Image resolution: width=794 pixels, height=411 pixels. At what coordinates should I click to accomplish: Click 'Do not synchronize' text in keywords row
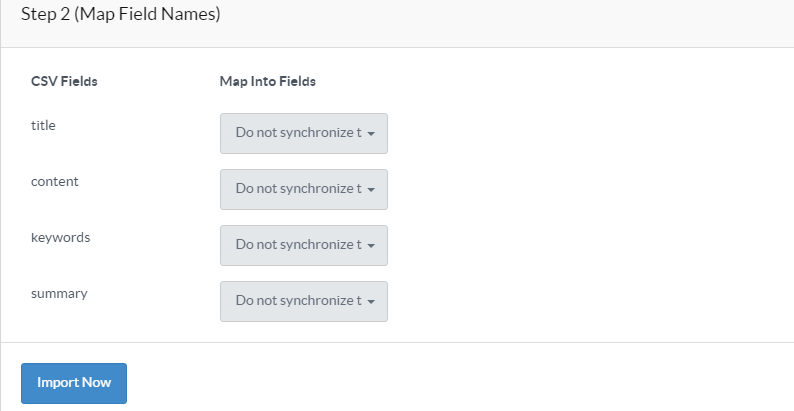coord(298,245)
